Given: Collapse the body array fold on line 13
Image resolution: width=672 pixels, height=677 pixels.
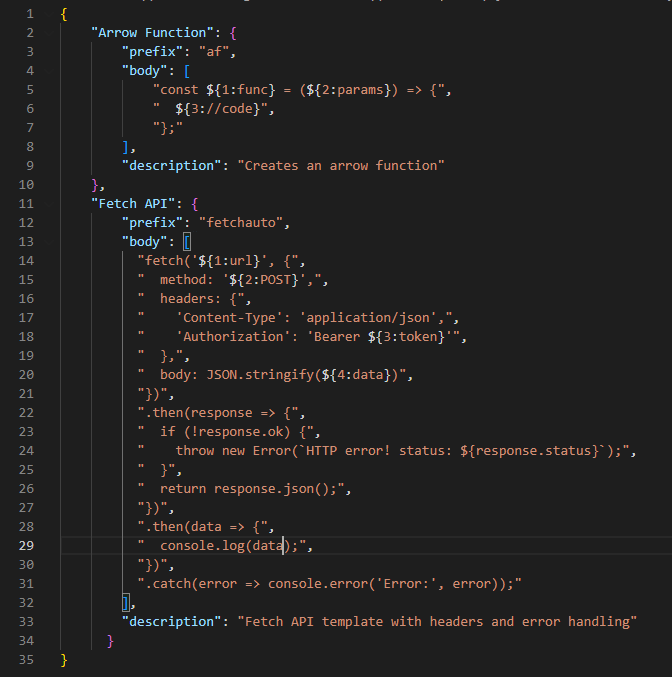Looking at the screenshot, I should pyautogui.click(x=48, y=242).
